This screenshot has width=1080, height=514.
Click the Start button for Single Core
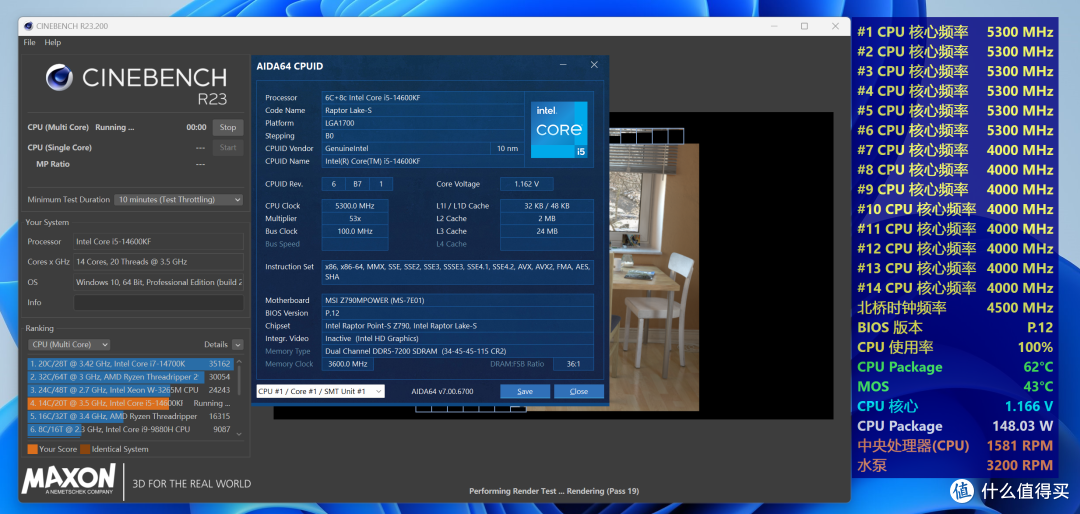(x=228, y=147)
